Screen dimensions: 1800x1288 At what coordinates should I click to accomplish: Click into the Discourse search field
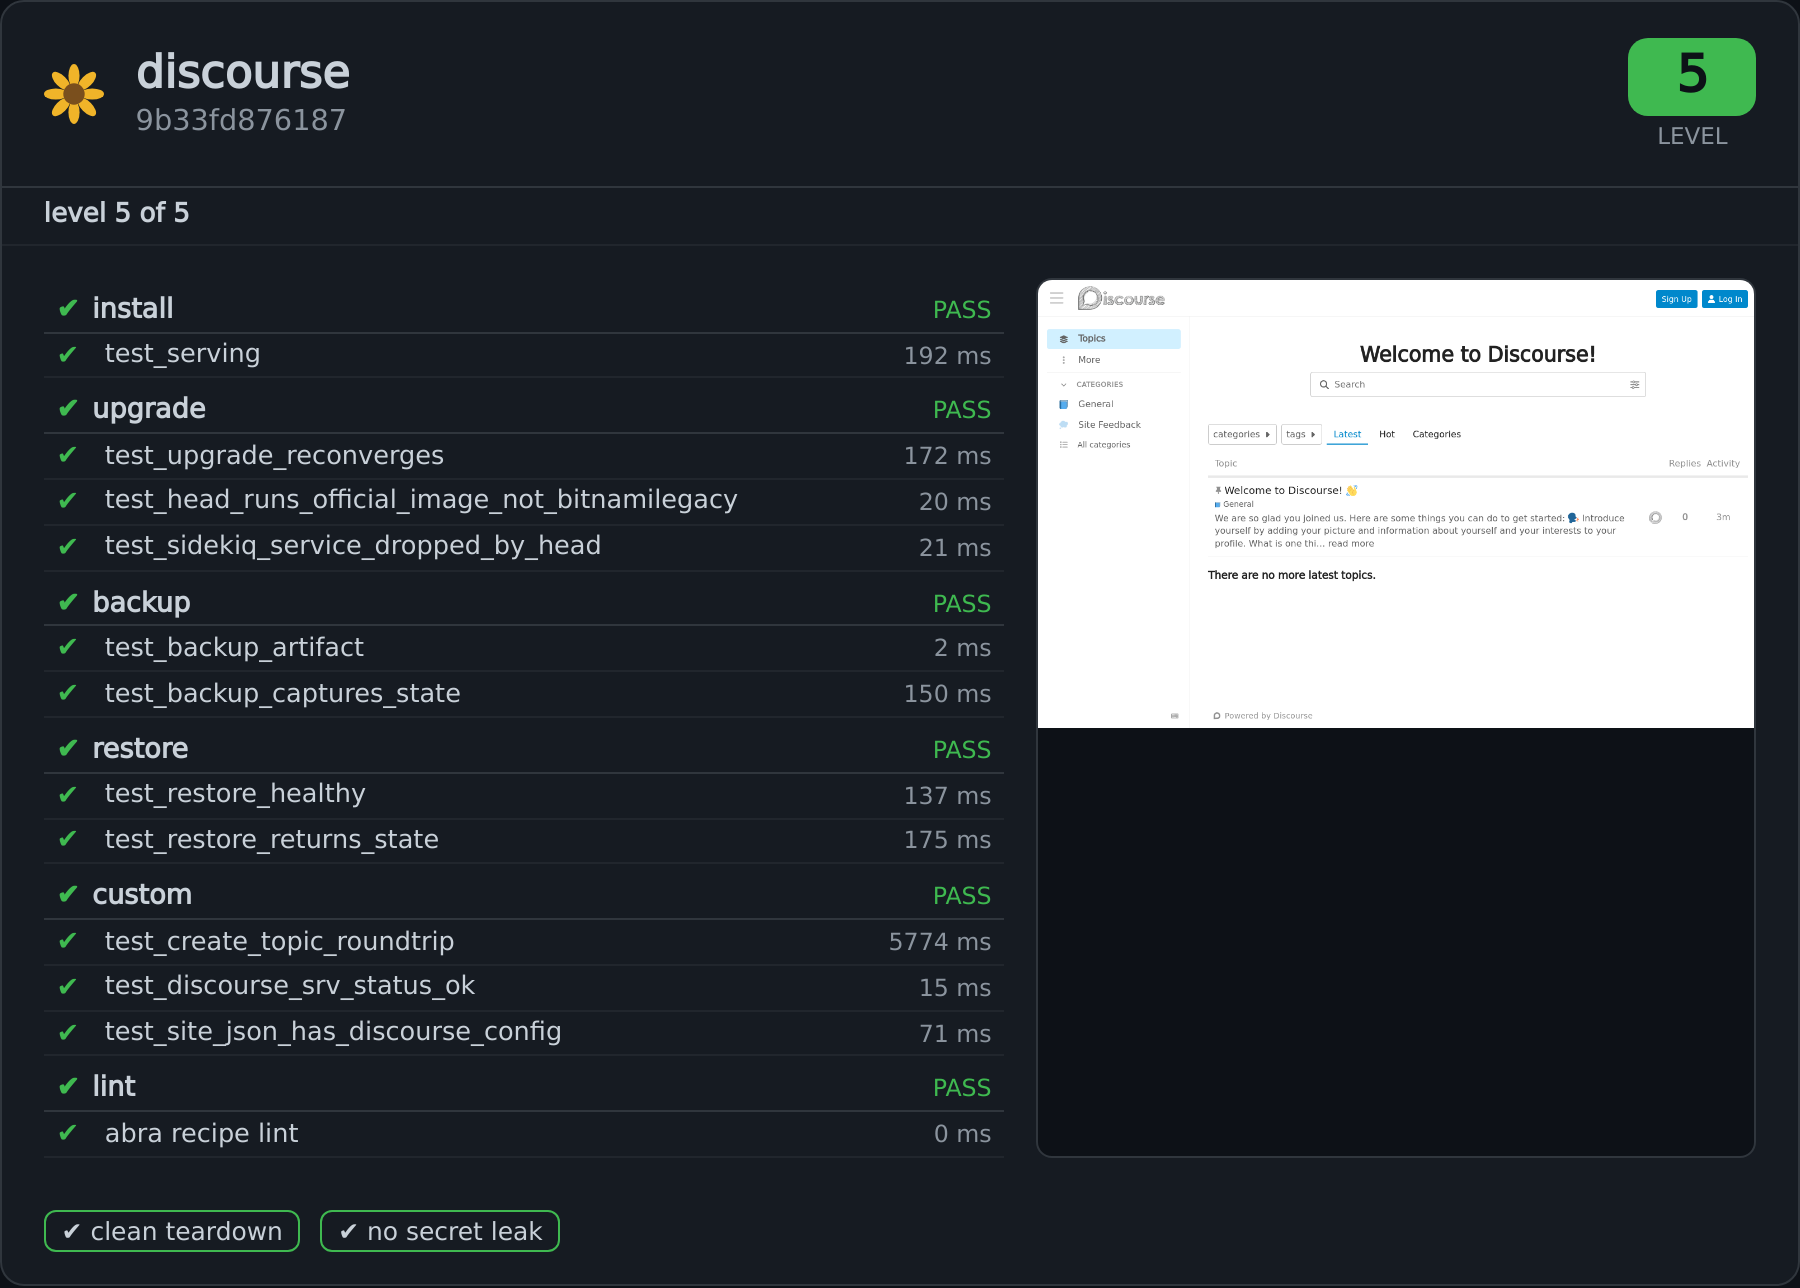coord(1478,385)
